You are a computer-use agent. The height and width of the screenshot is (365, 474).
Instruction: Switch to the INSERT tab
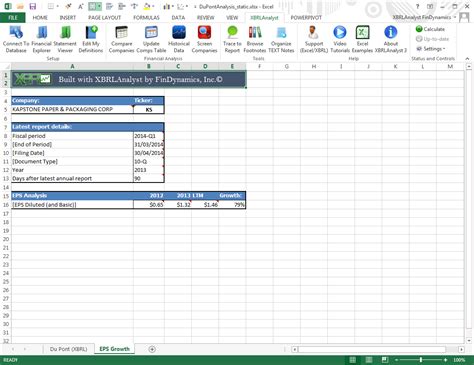coord(68,18)
